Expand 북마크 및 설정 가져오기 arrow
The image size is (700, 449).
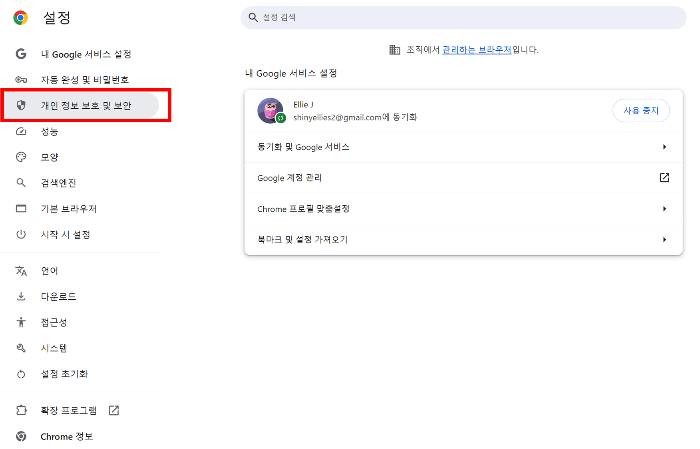(664, 240)
